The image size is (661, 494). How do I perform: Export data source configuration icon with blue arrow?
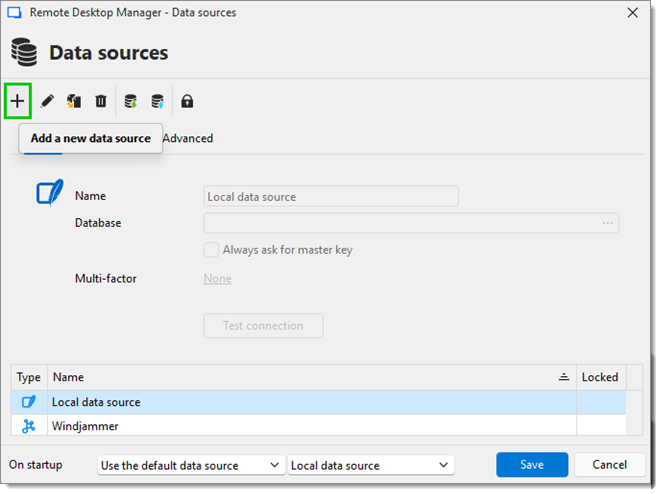tap(157, 101)
